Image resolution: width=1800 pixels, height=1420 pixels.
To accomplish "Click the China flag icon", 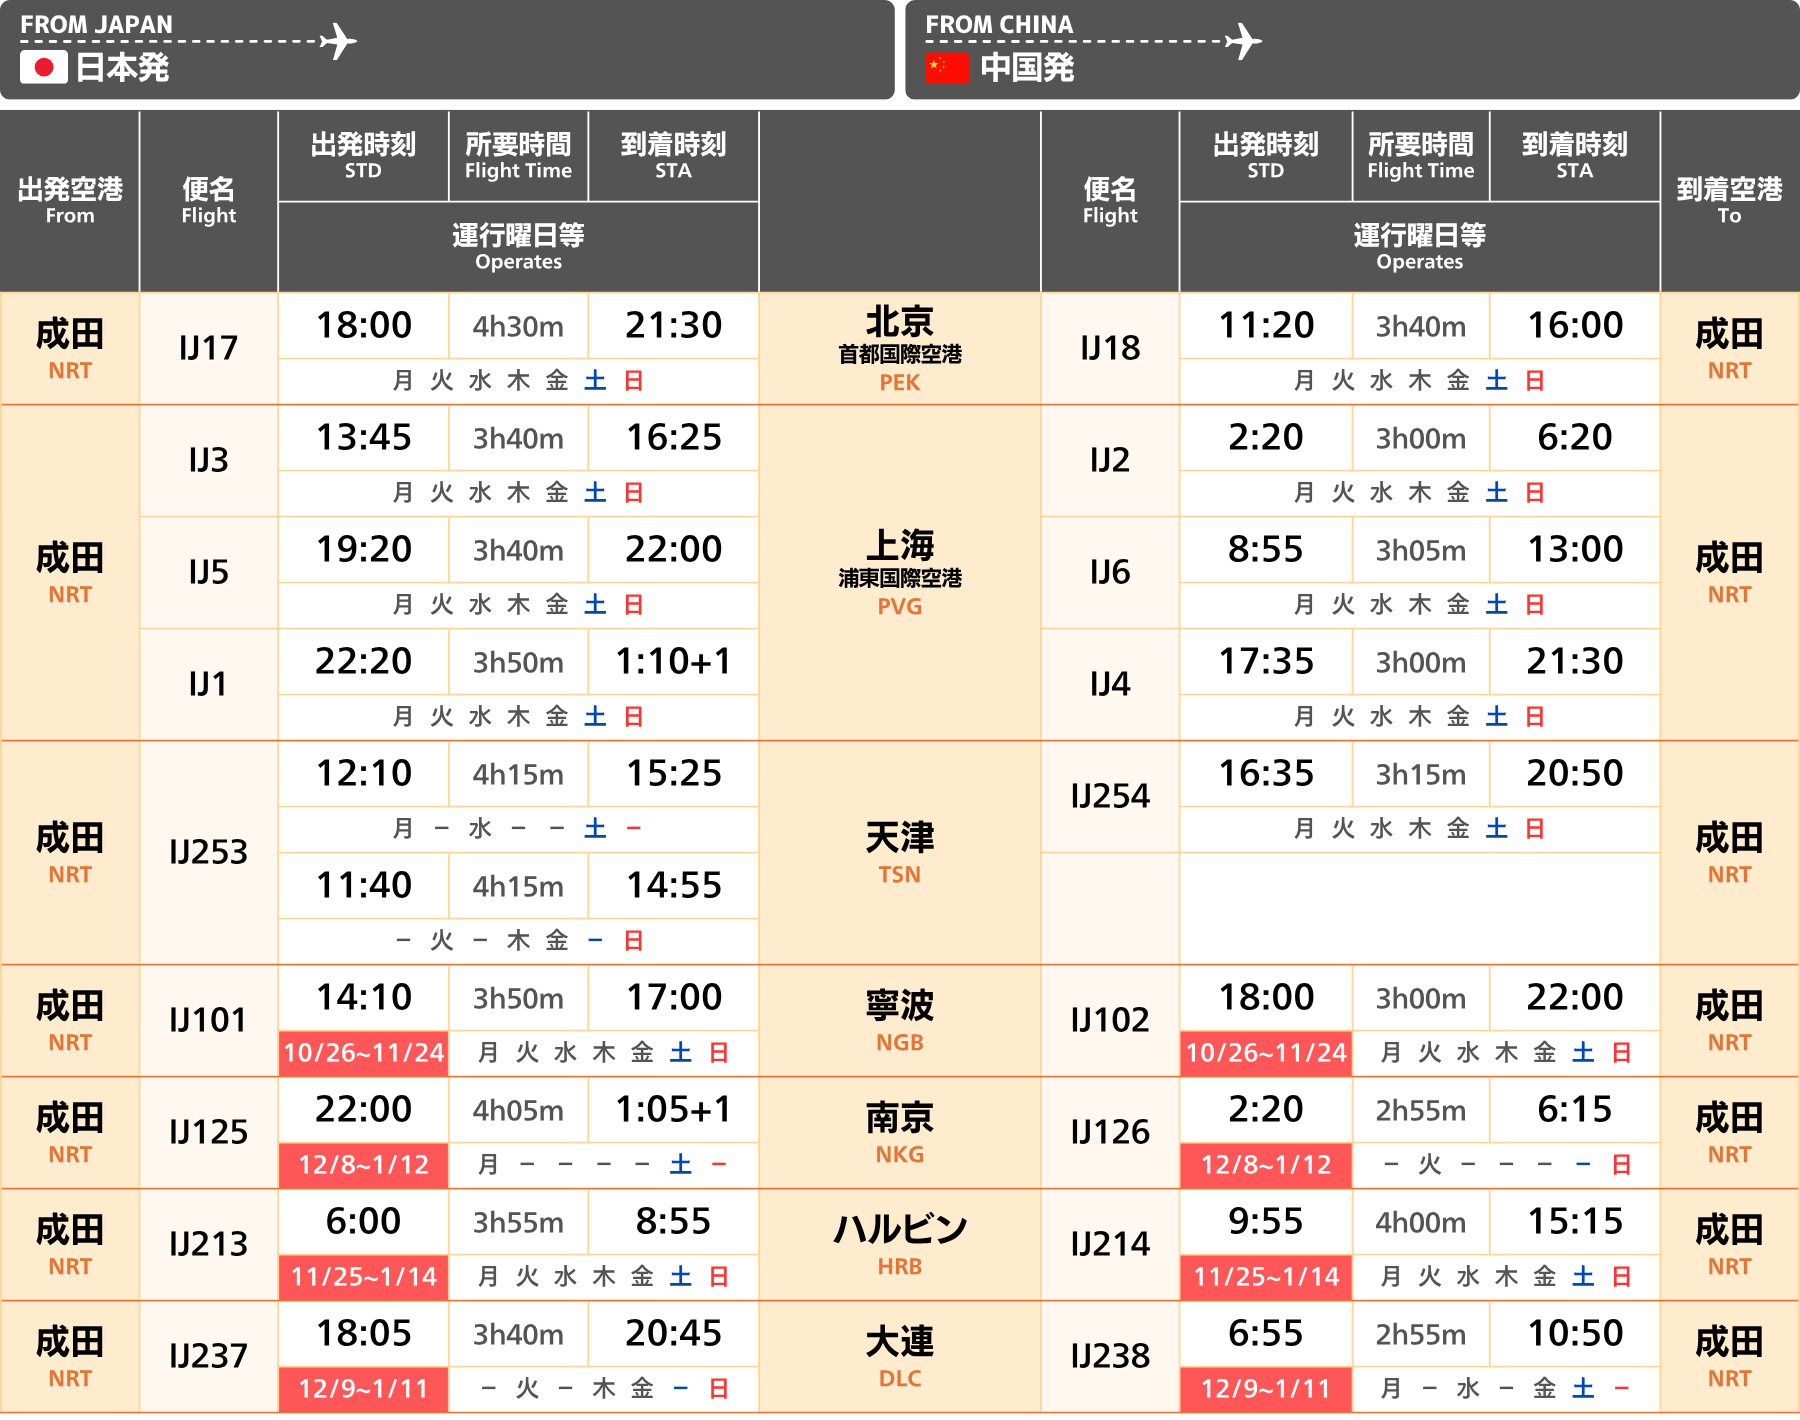I will (946, 67).
